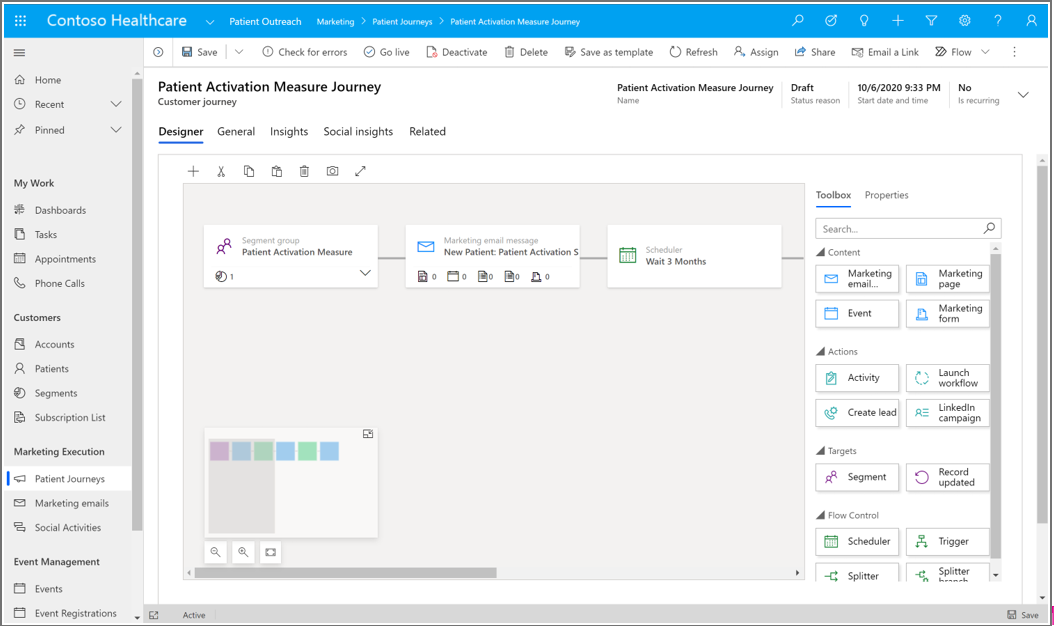Expand the Pinned navigation section
1054x626 pixels.
click(116, 130)
